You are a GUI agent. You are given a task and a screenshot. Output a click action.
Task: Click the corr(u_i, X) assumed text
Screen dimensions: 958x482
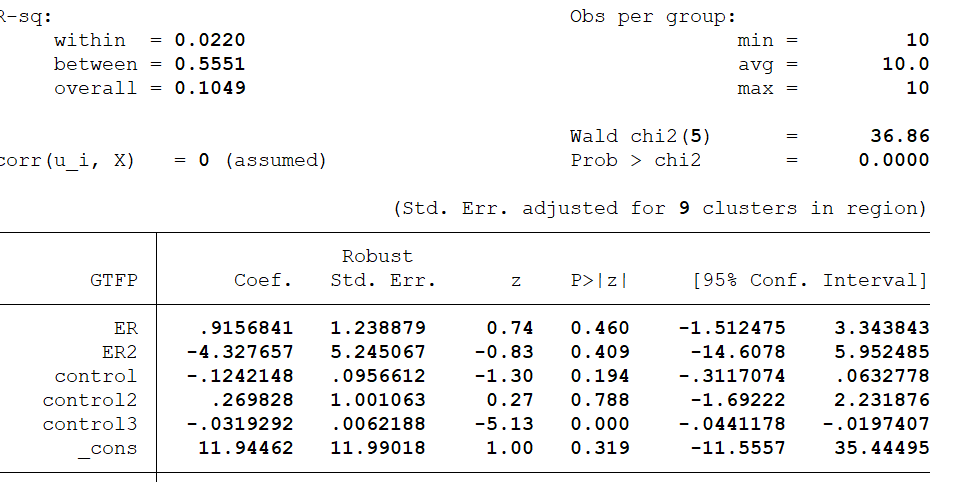pos(276,160)
